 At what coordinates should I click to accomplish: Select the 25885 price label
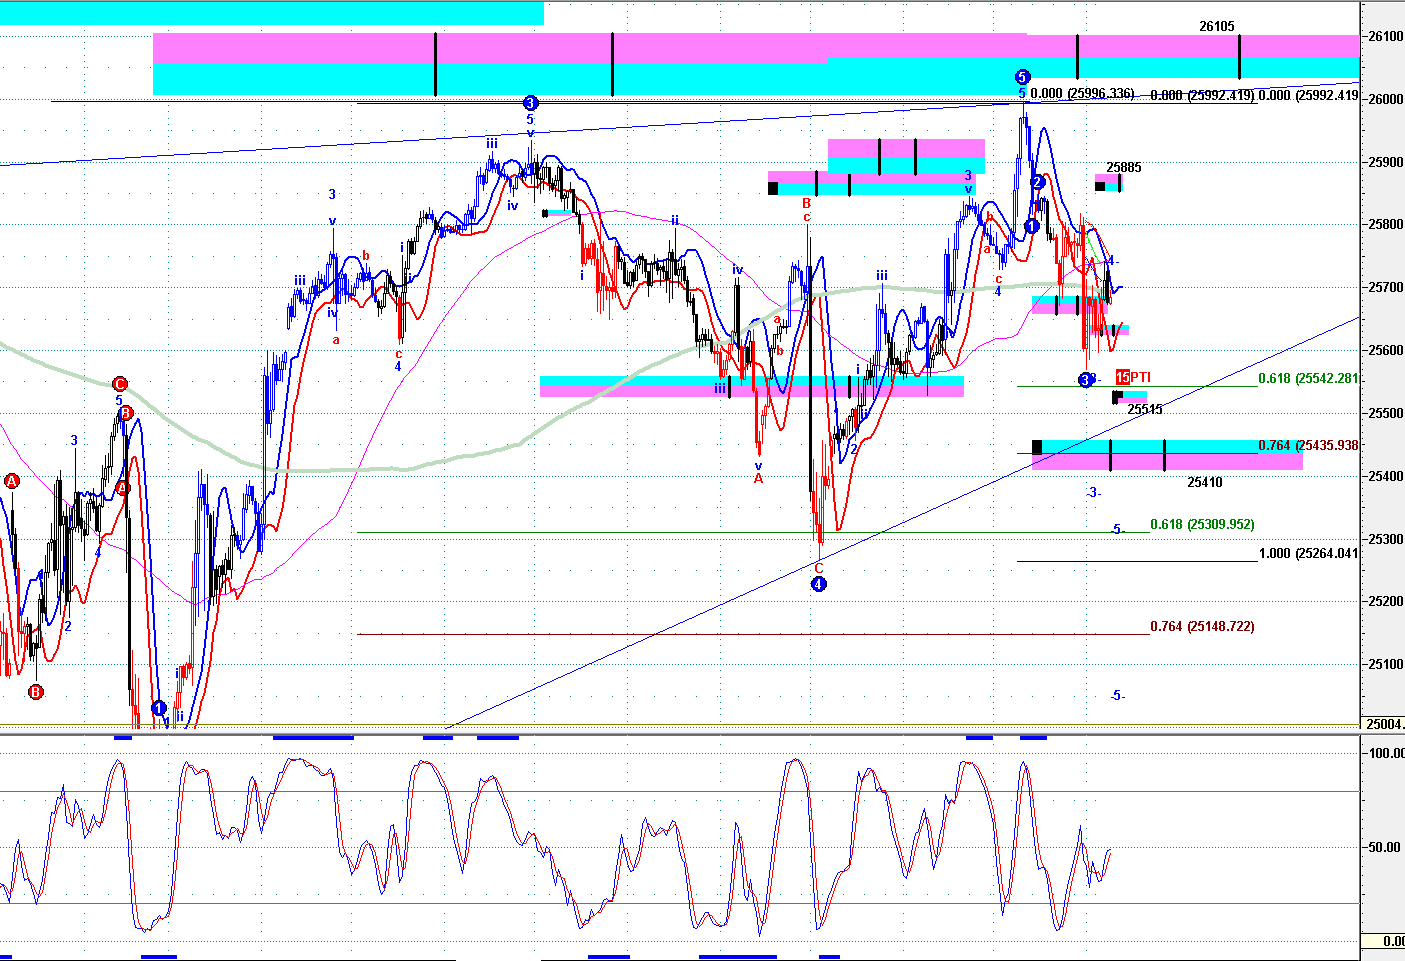click(1124, 167)
